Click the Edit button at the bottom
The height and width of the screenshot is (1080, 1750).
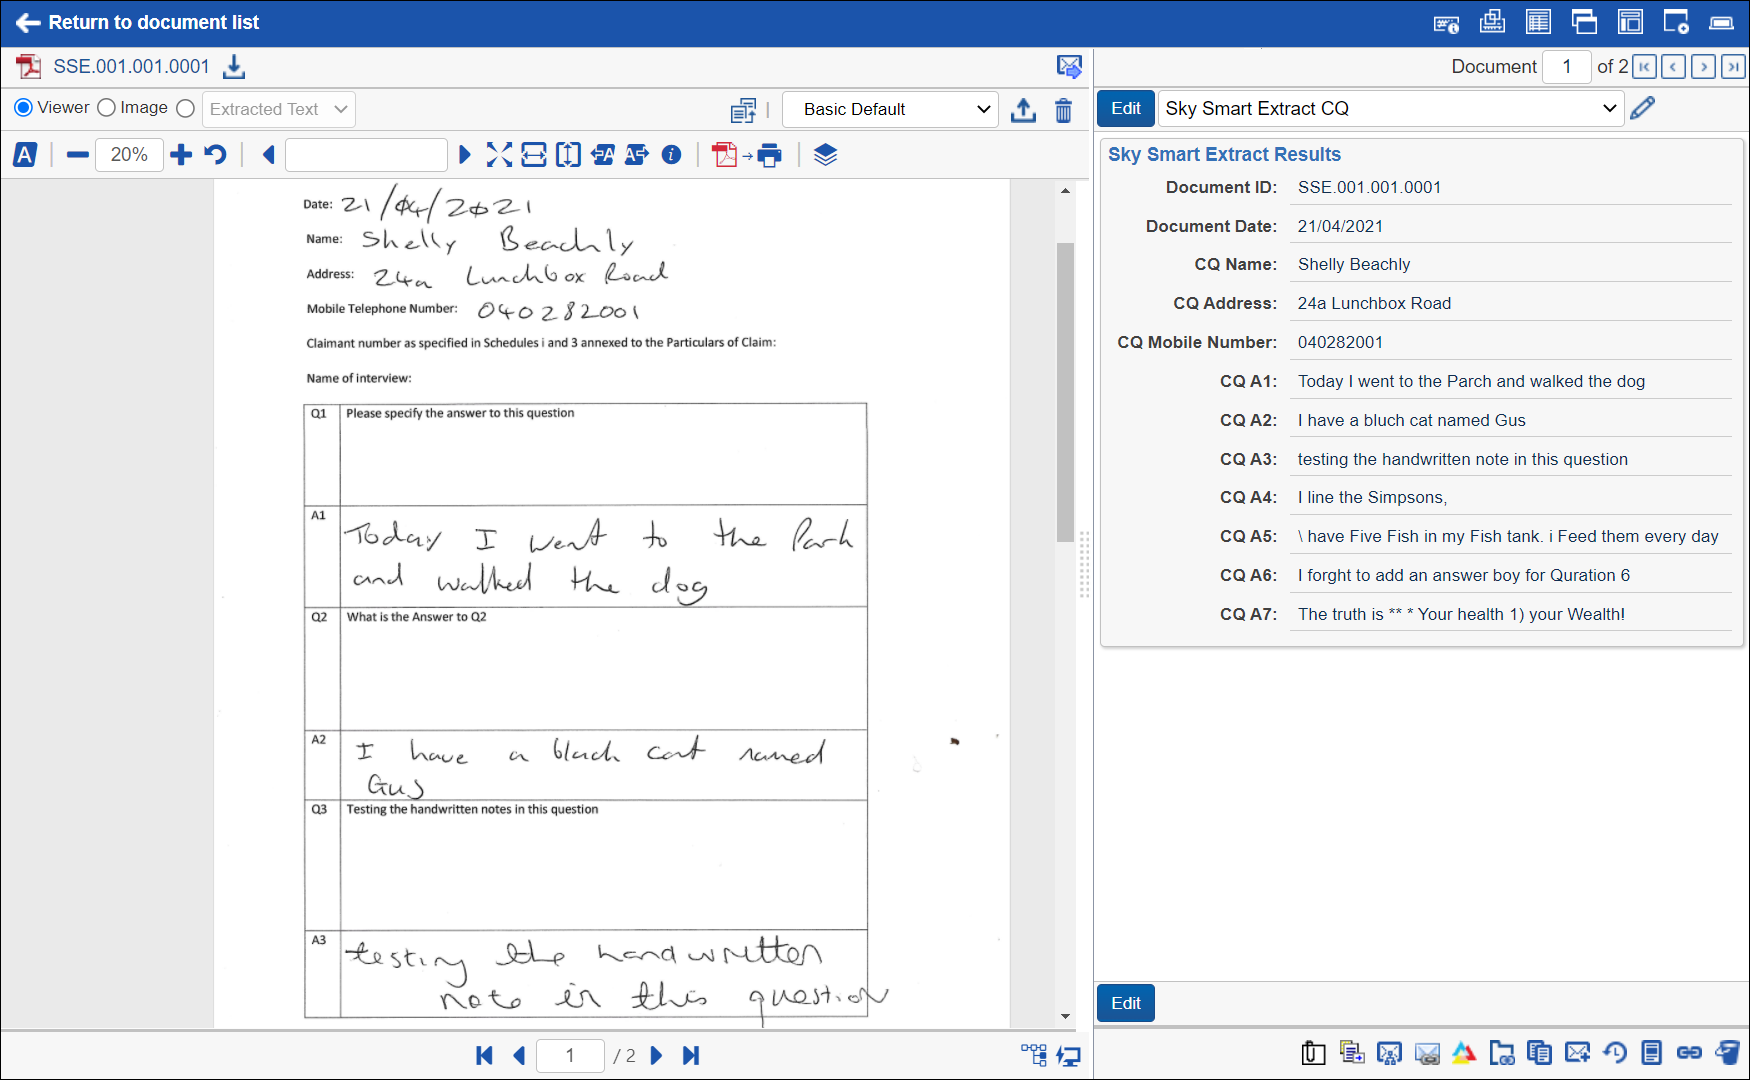[1125, 1003]
